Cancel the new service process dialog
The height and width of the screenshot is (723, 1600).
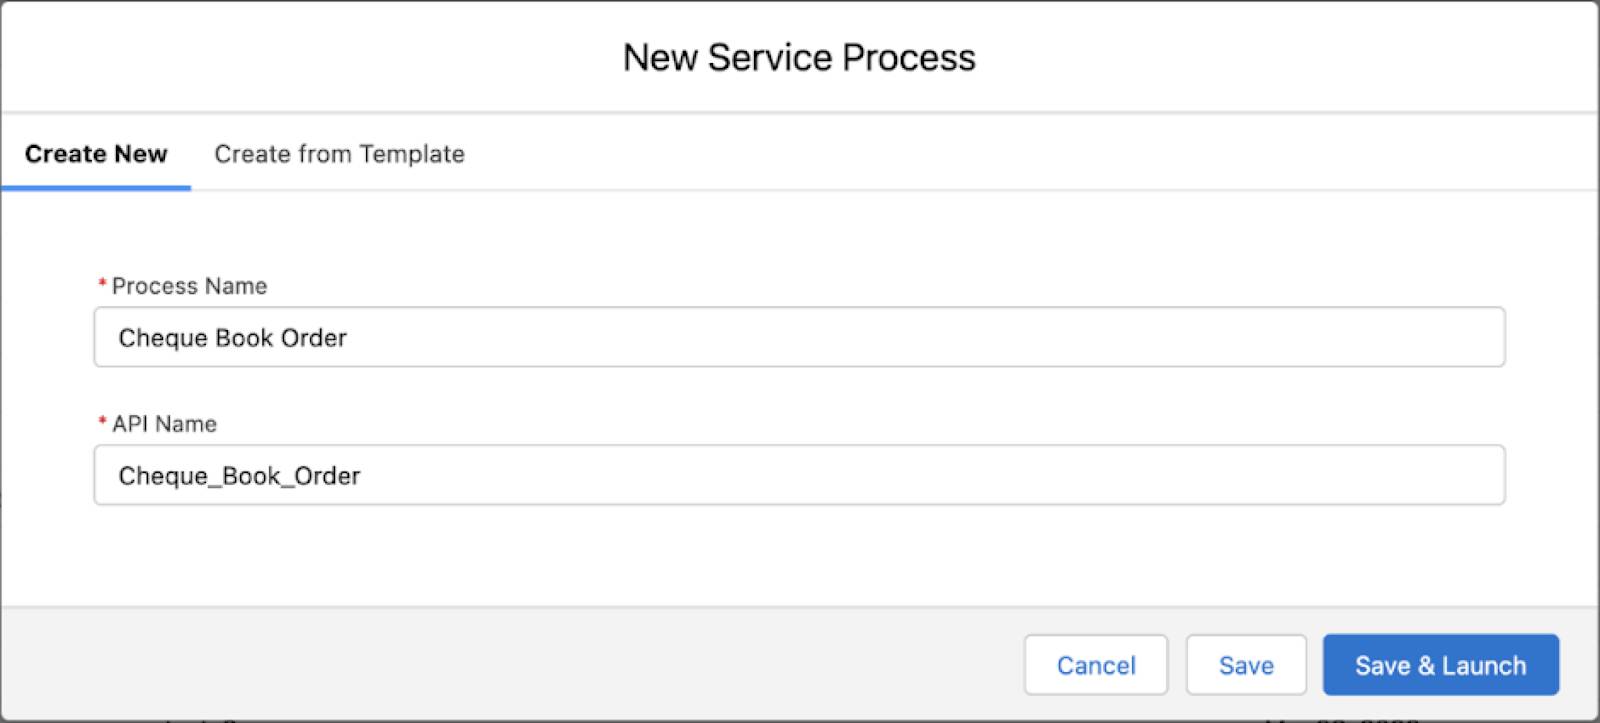click(x=1095, y=664)
